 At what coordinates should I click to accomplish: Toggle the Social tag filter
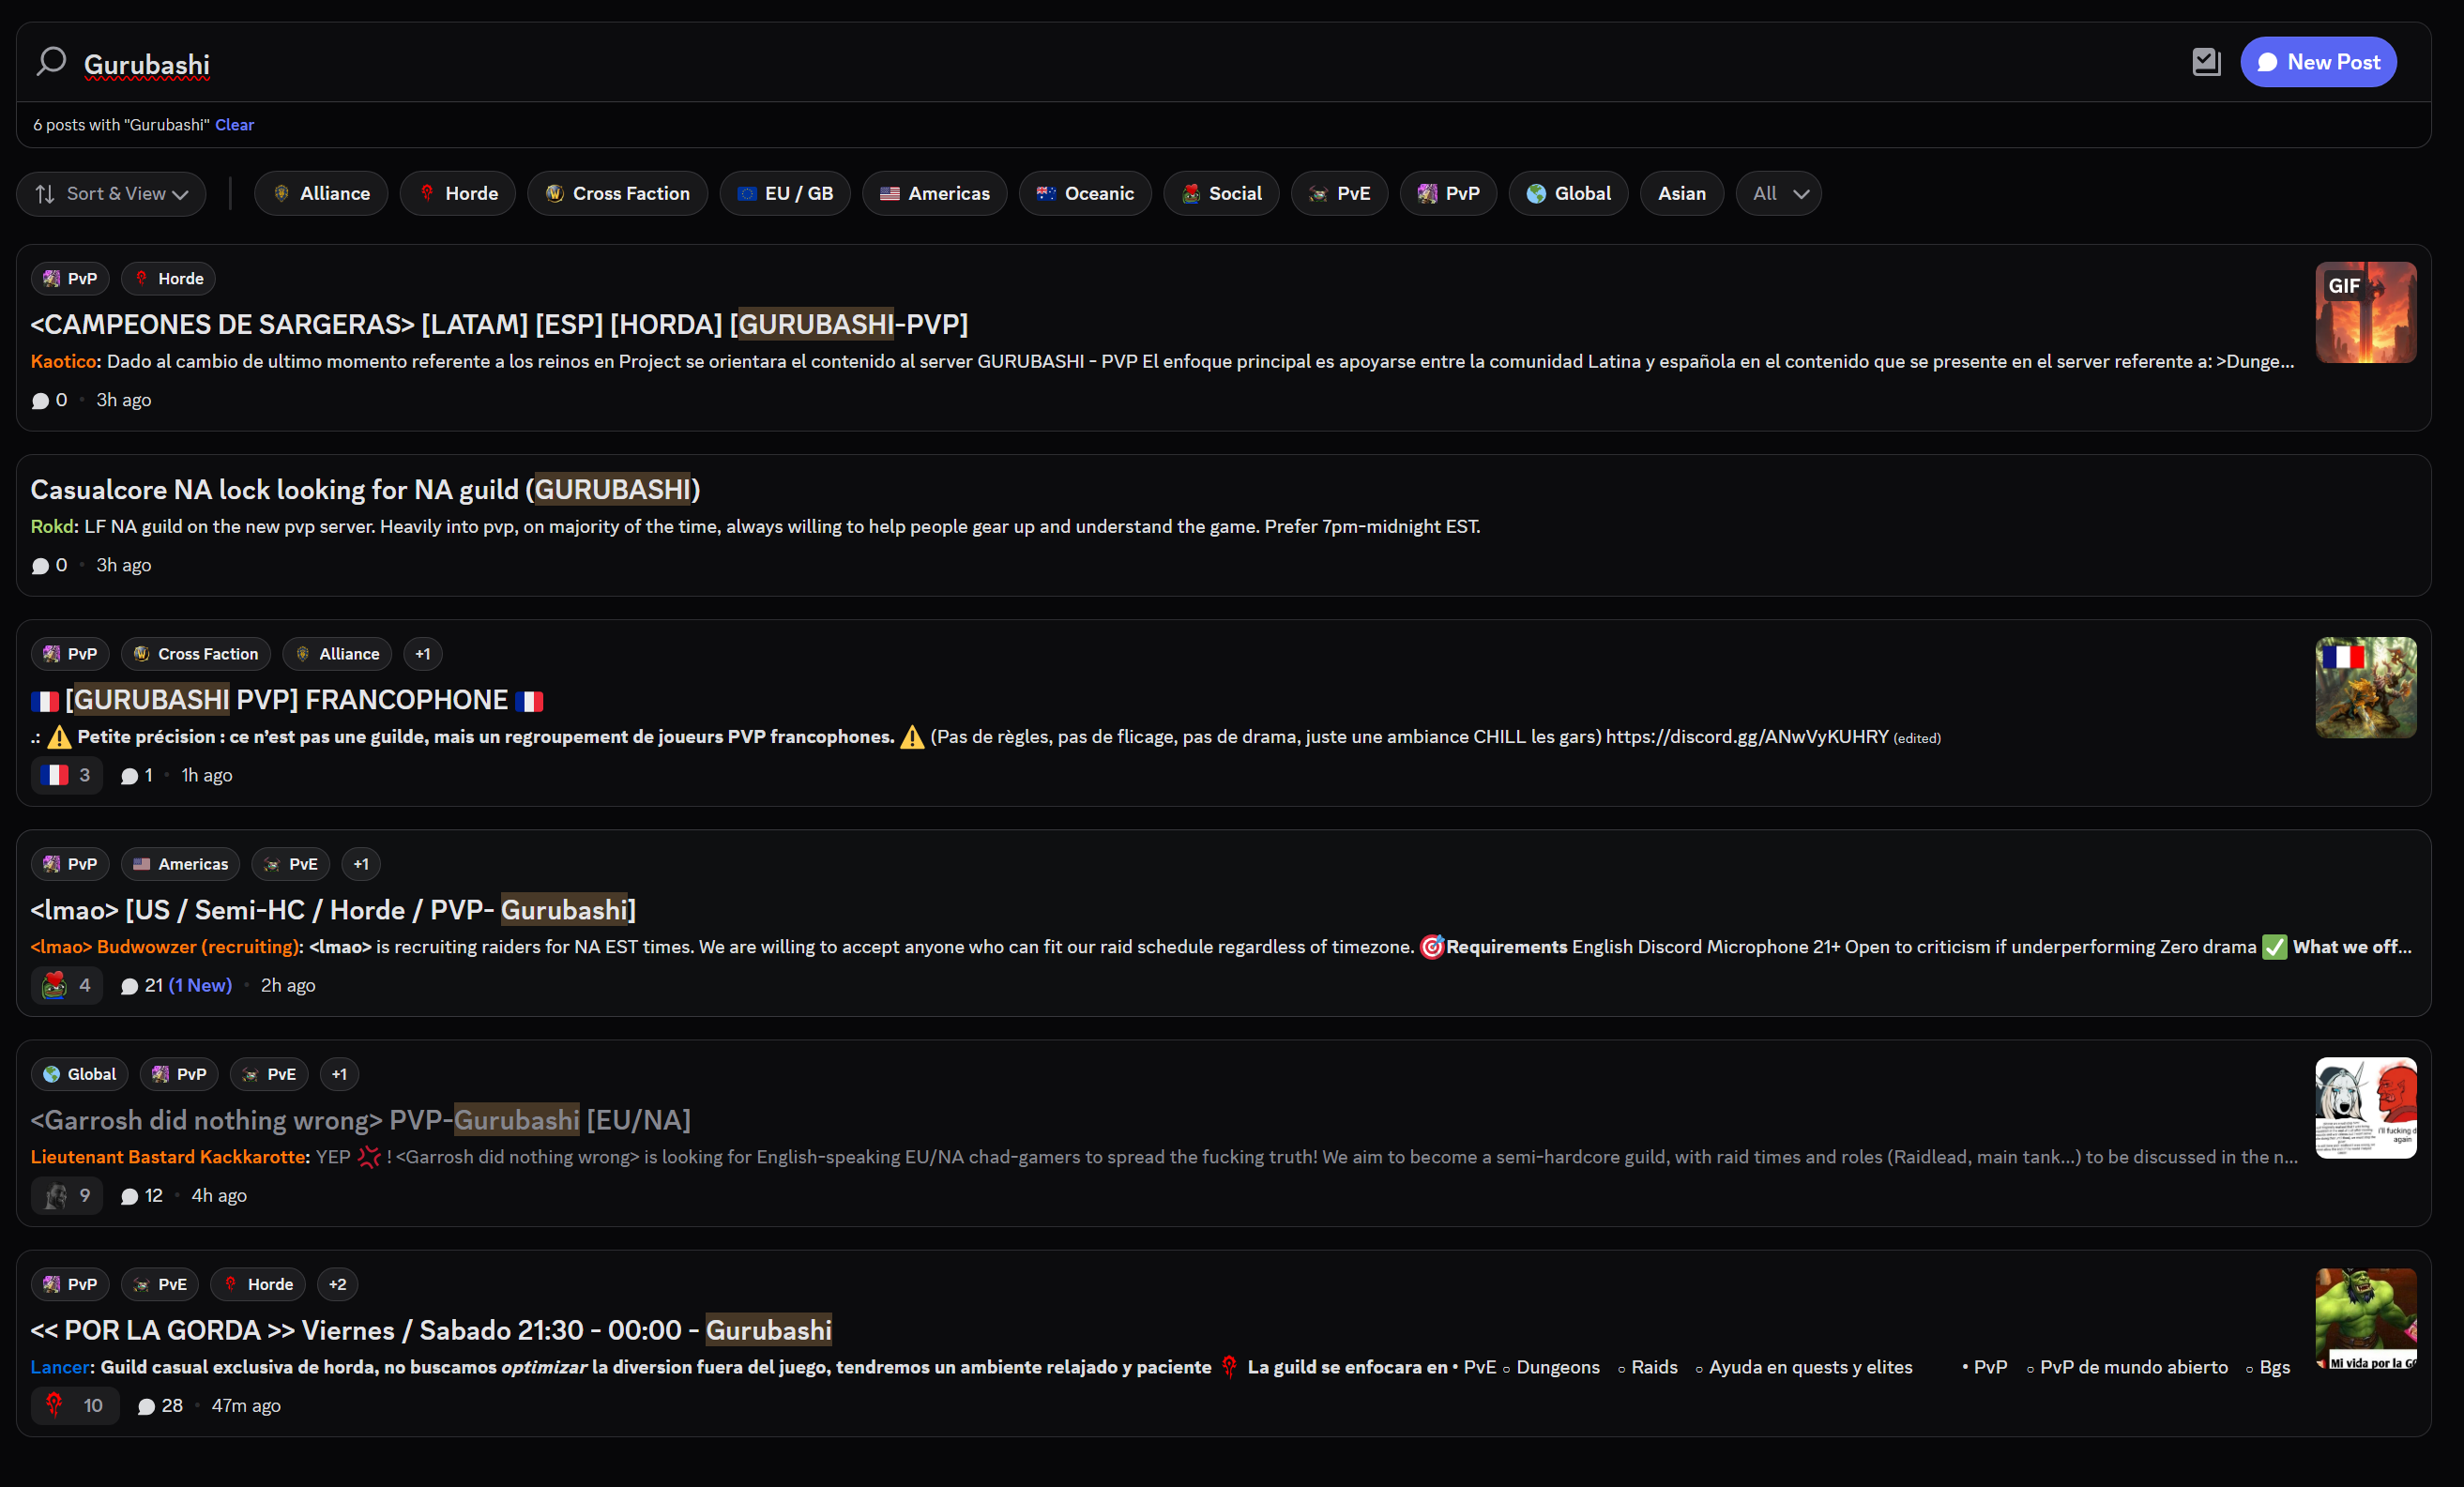[x=1221, y=194]
